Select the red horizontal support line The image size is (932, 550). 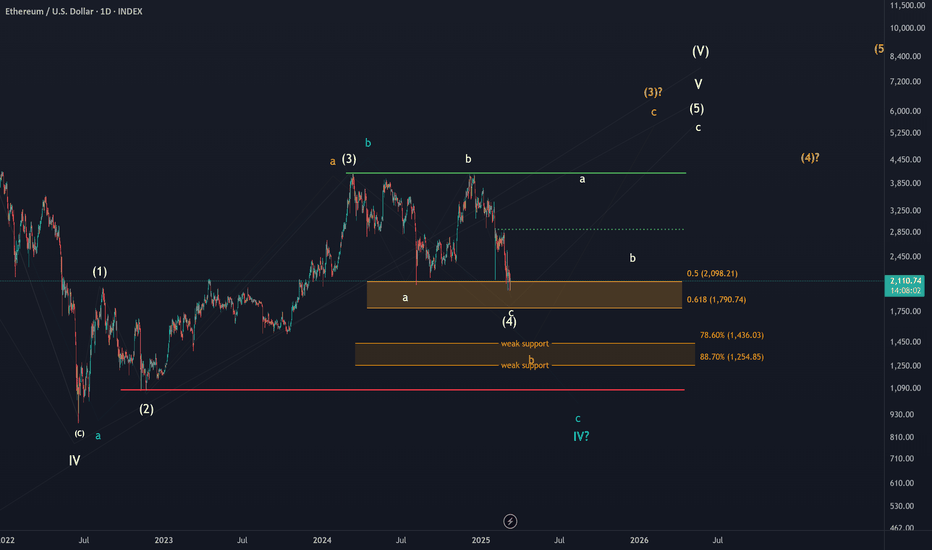tap(402, 390)
